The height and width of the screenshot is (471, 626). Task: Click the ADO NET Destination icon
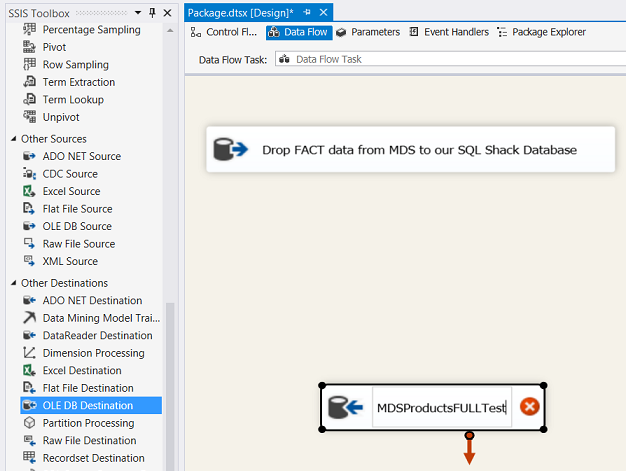(29, 300)
